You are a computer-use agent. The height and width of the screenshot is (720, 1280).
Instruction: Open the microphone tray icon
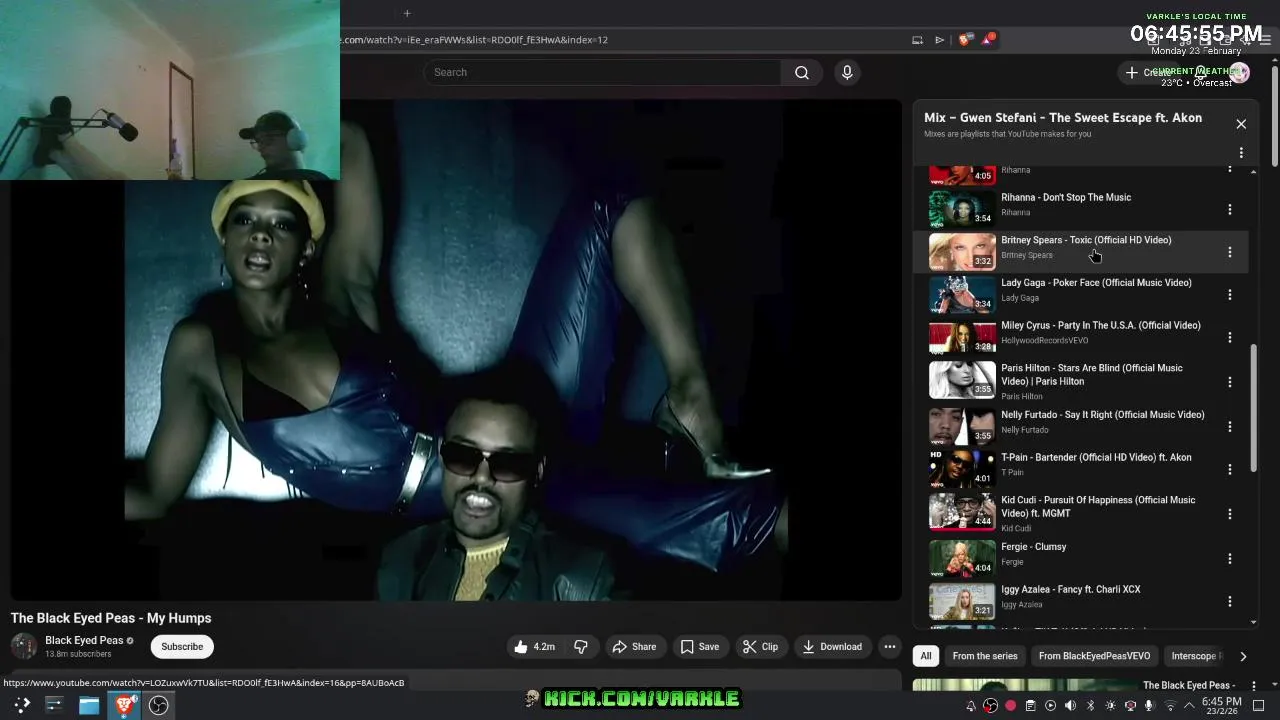(1150, 706)
